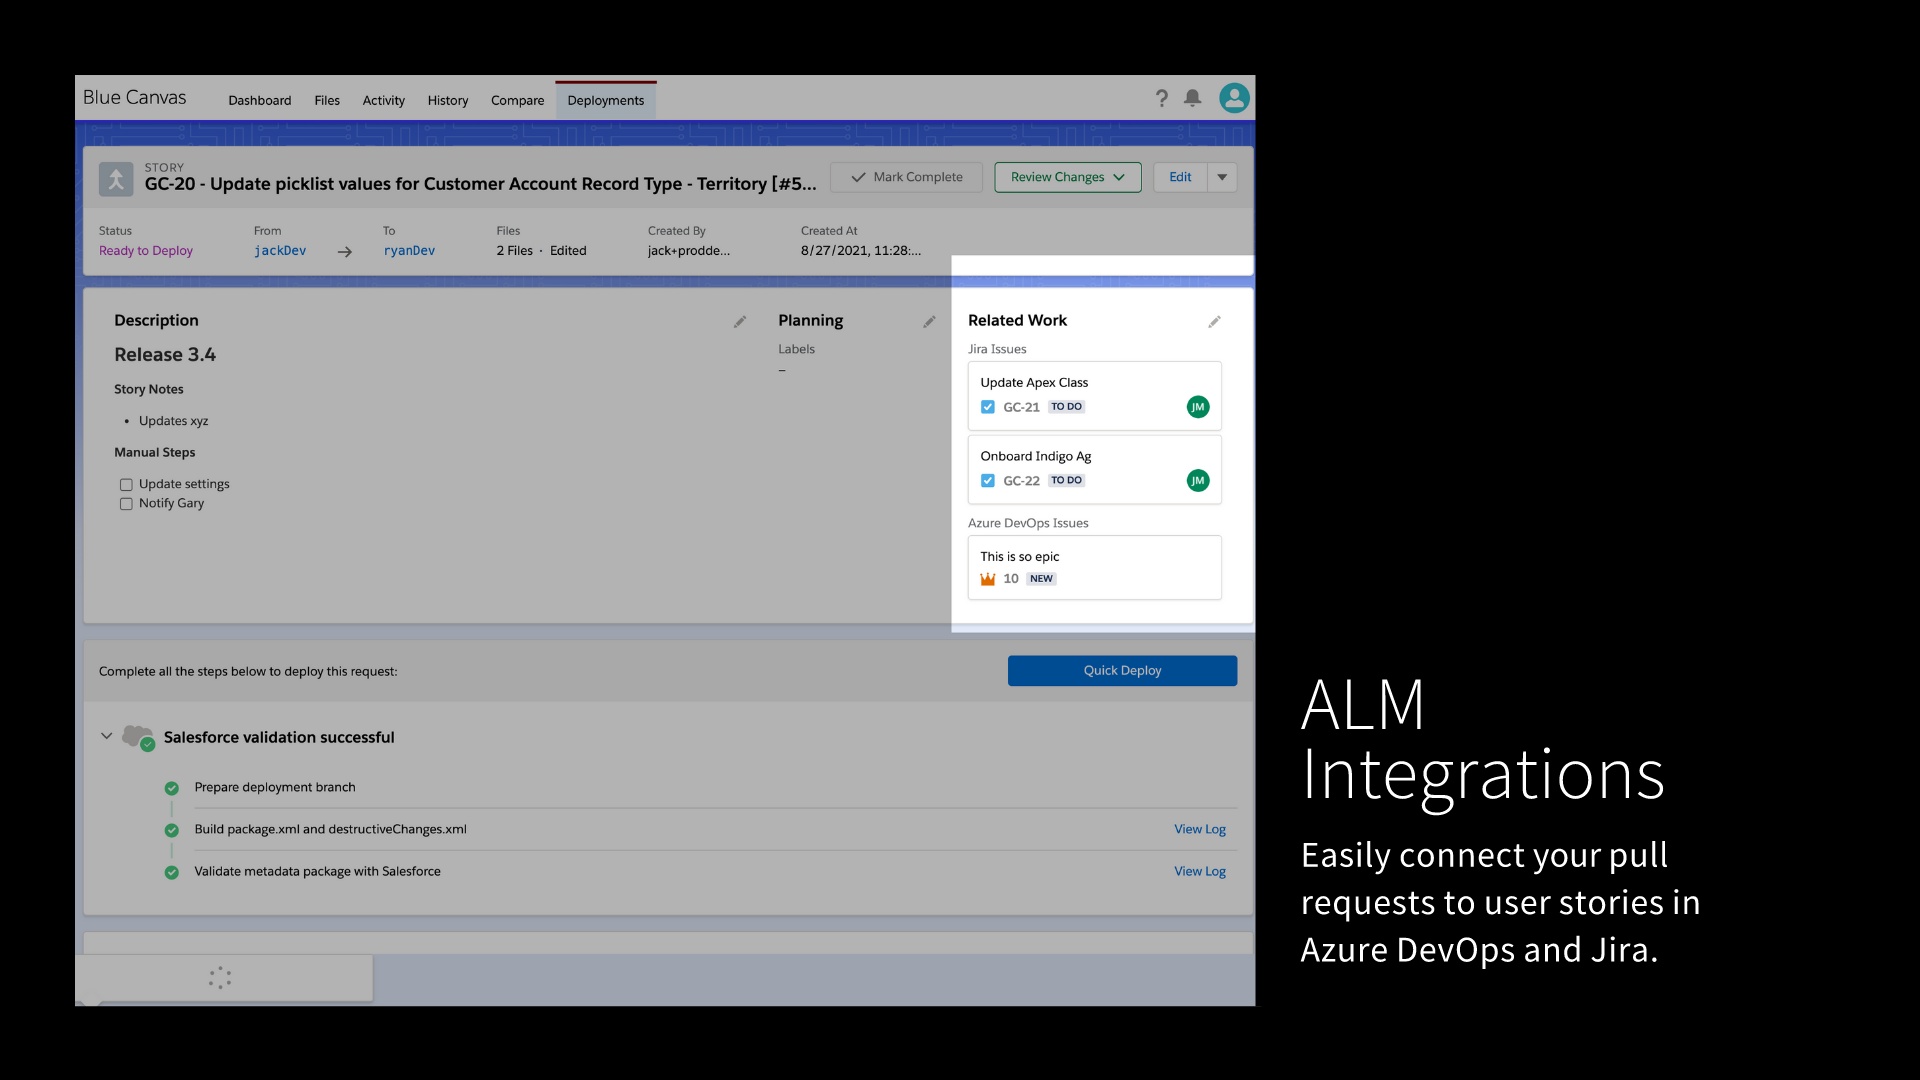The image size is (1920, 1080).
Task: Switch to the Compare tab
Action: point(517,100)
